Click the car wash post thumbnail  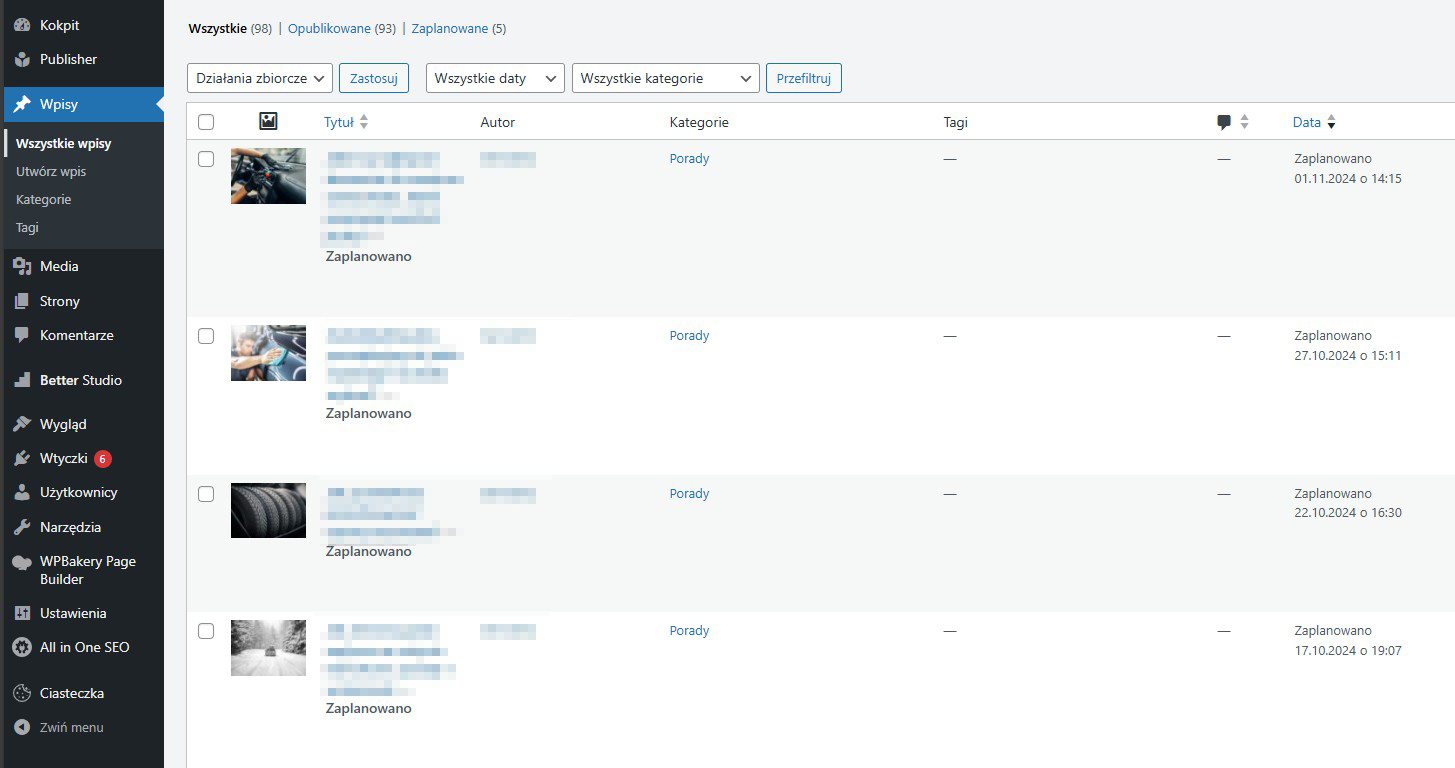point(268,353)
